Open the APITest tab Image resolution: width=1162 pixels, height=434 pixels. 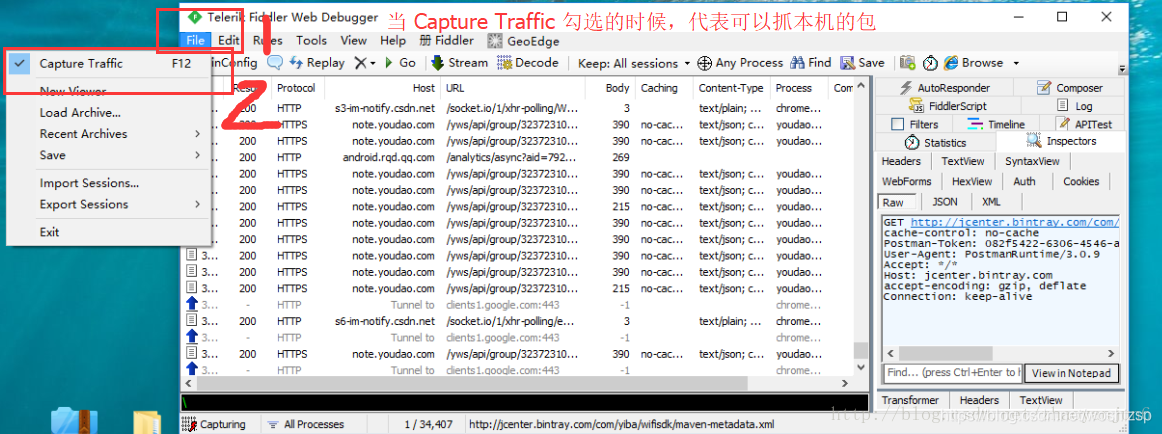tap(1083, 124)
